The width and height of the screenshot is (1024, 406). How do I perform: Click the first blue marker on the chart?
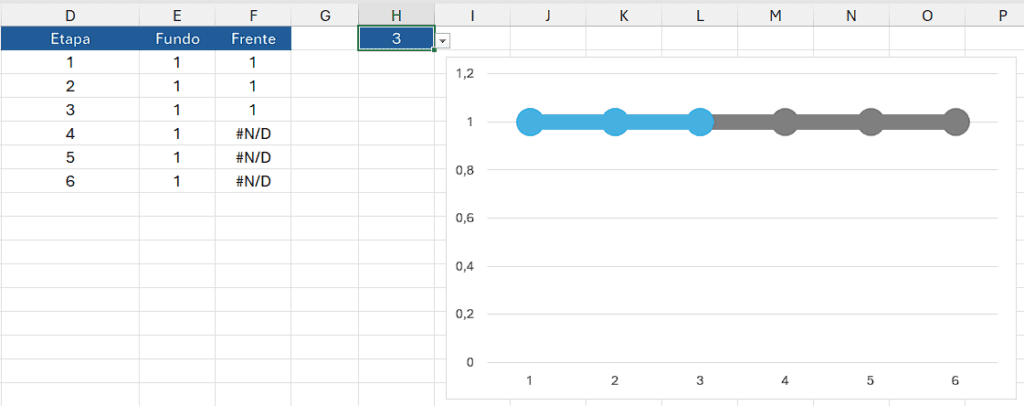click(x=530, y=123)
